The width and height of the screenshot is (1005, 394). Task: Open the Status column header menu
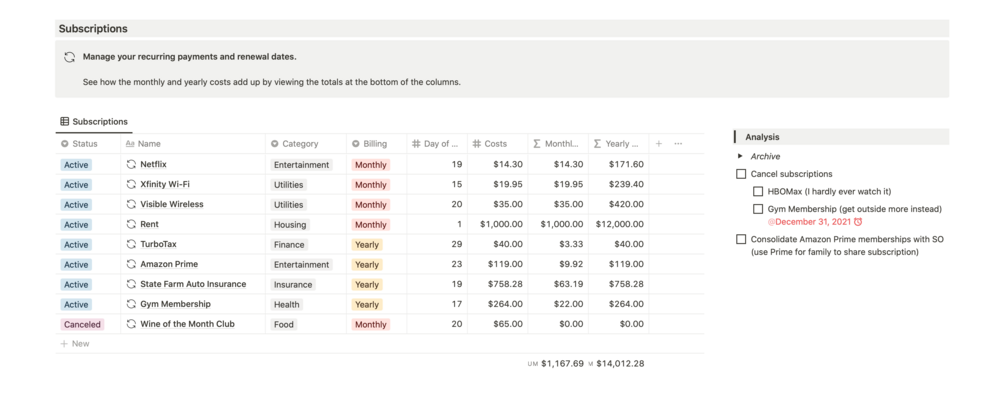click(x=88, y=144)
